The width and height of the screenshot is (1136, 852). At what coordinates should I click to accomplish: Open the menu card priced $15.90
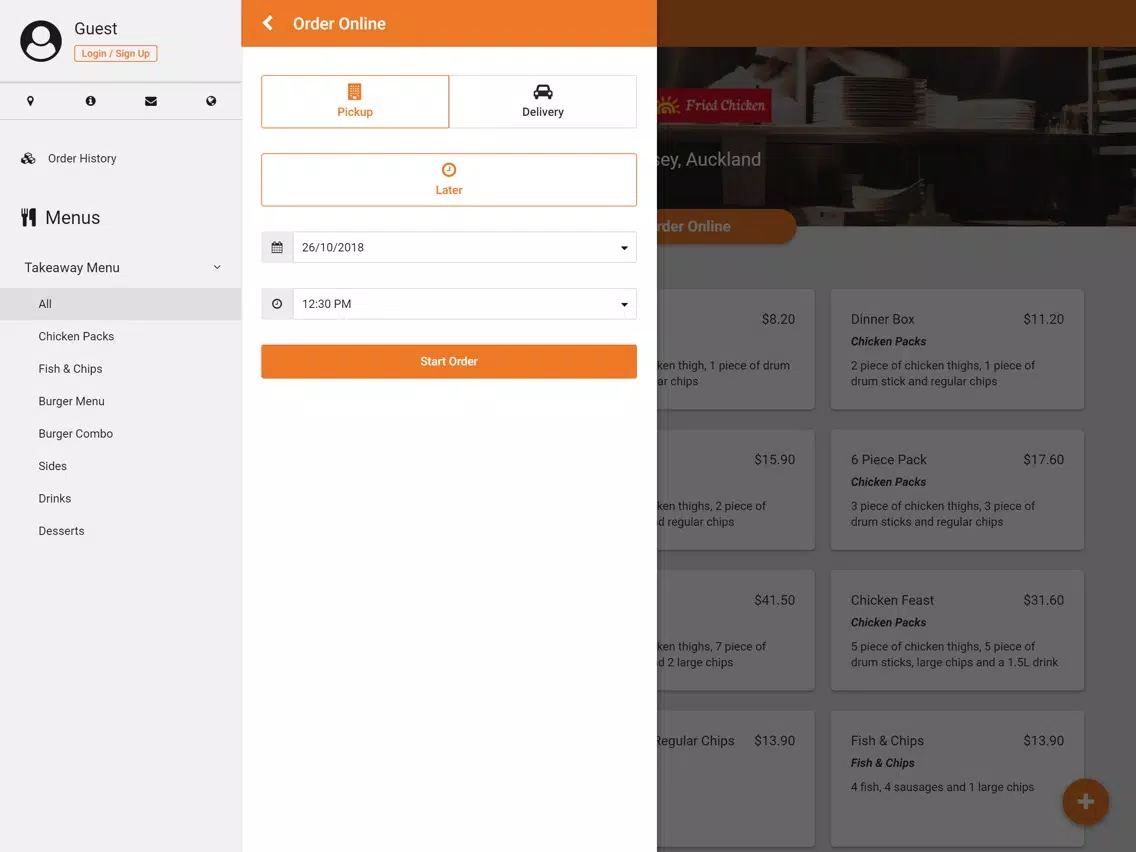(x=736, y=490)
